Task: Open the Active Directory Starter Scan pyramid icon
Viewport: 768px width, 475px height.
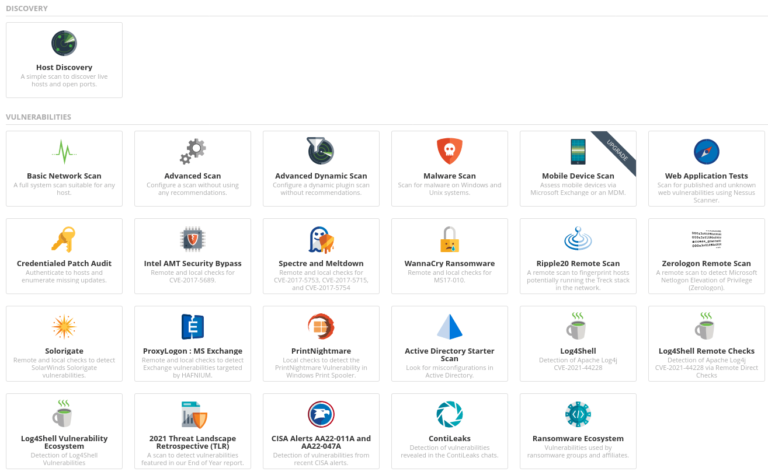Action: click(449, 327)
